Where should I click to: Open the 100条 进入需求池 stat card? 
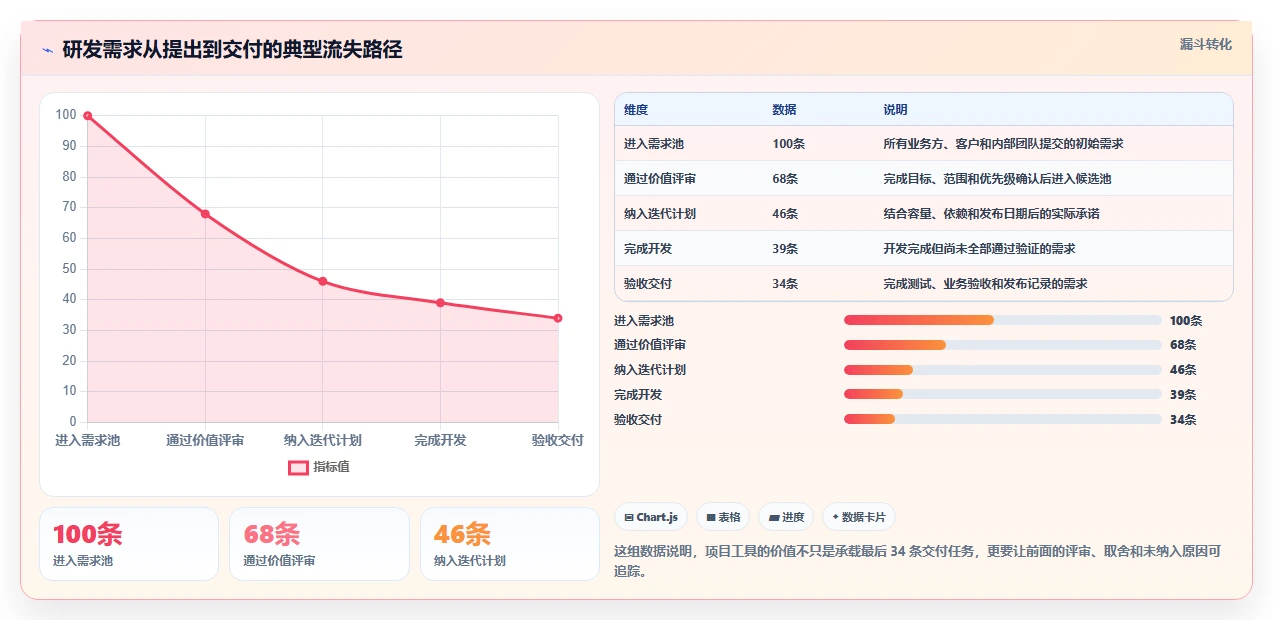tap(129, 544)
